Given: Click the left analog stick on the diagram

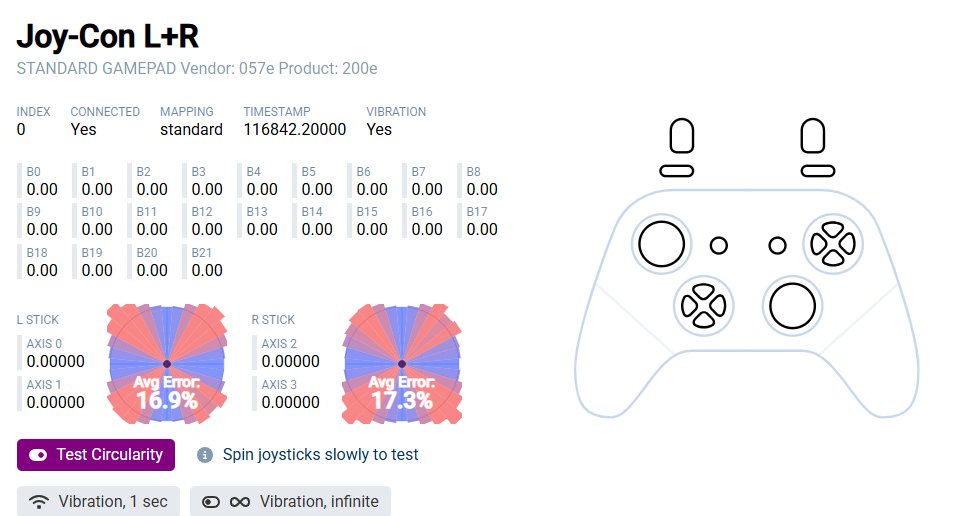Looking at the screenshot, I should tap(661, 243).
